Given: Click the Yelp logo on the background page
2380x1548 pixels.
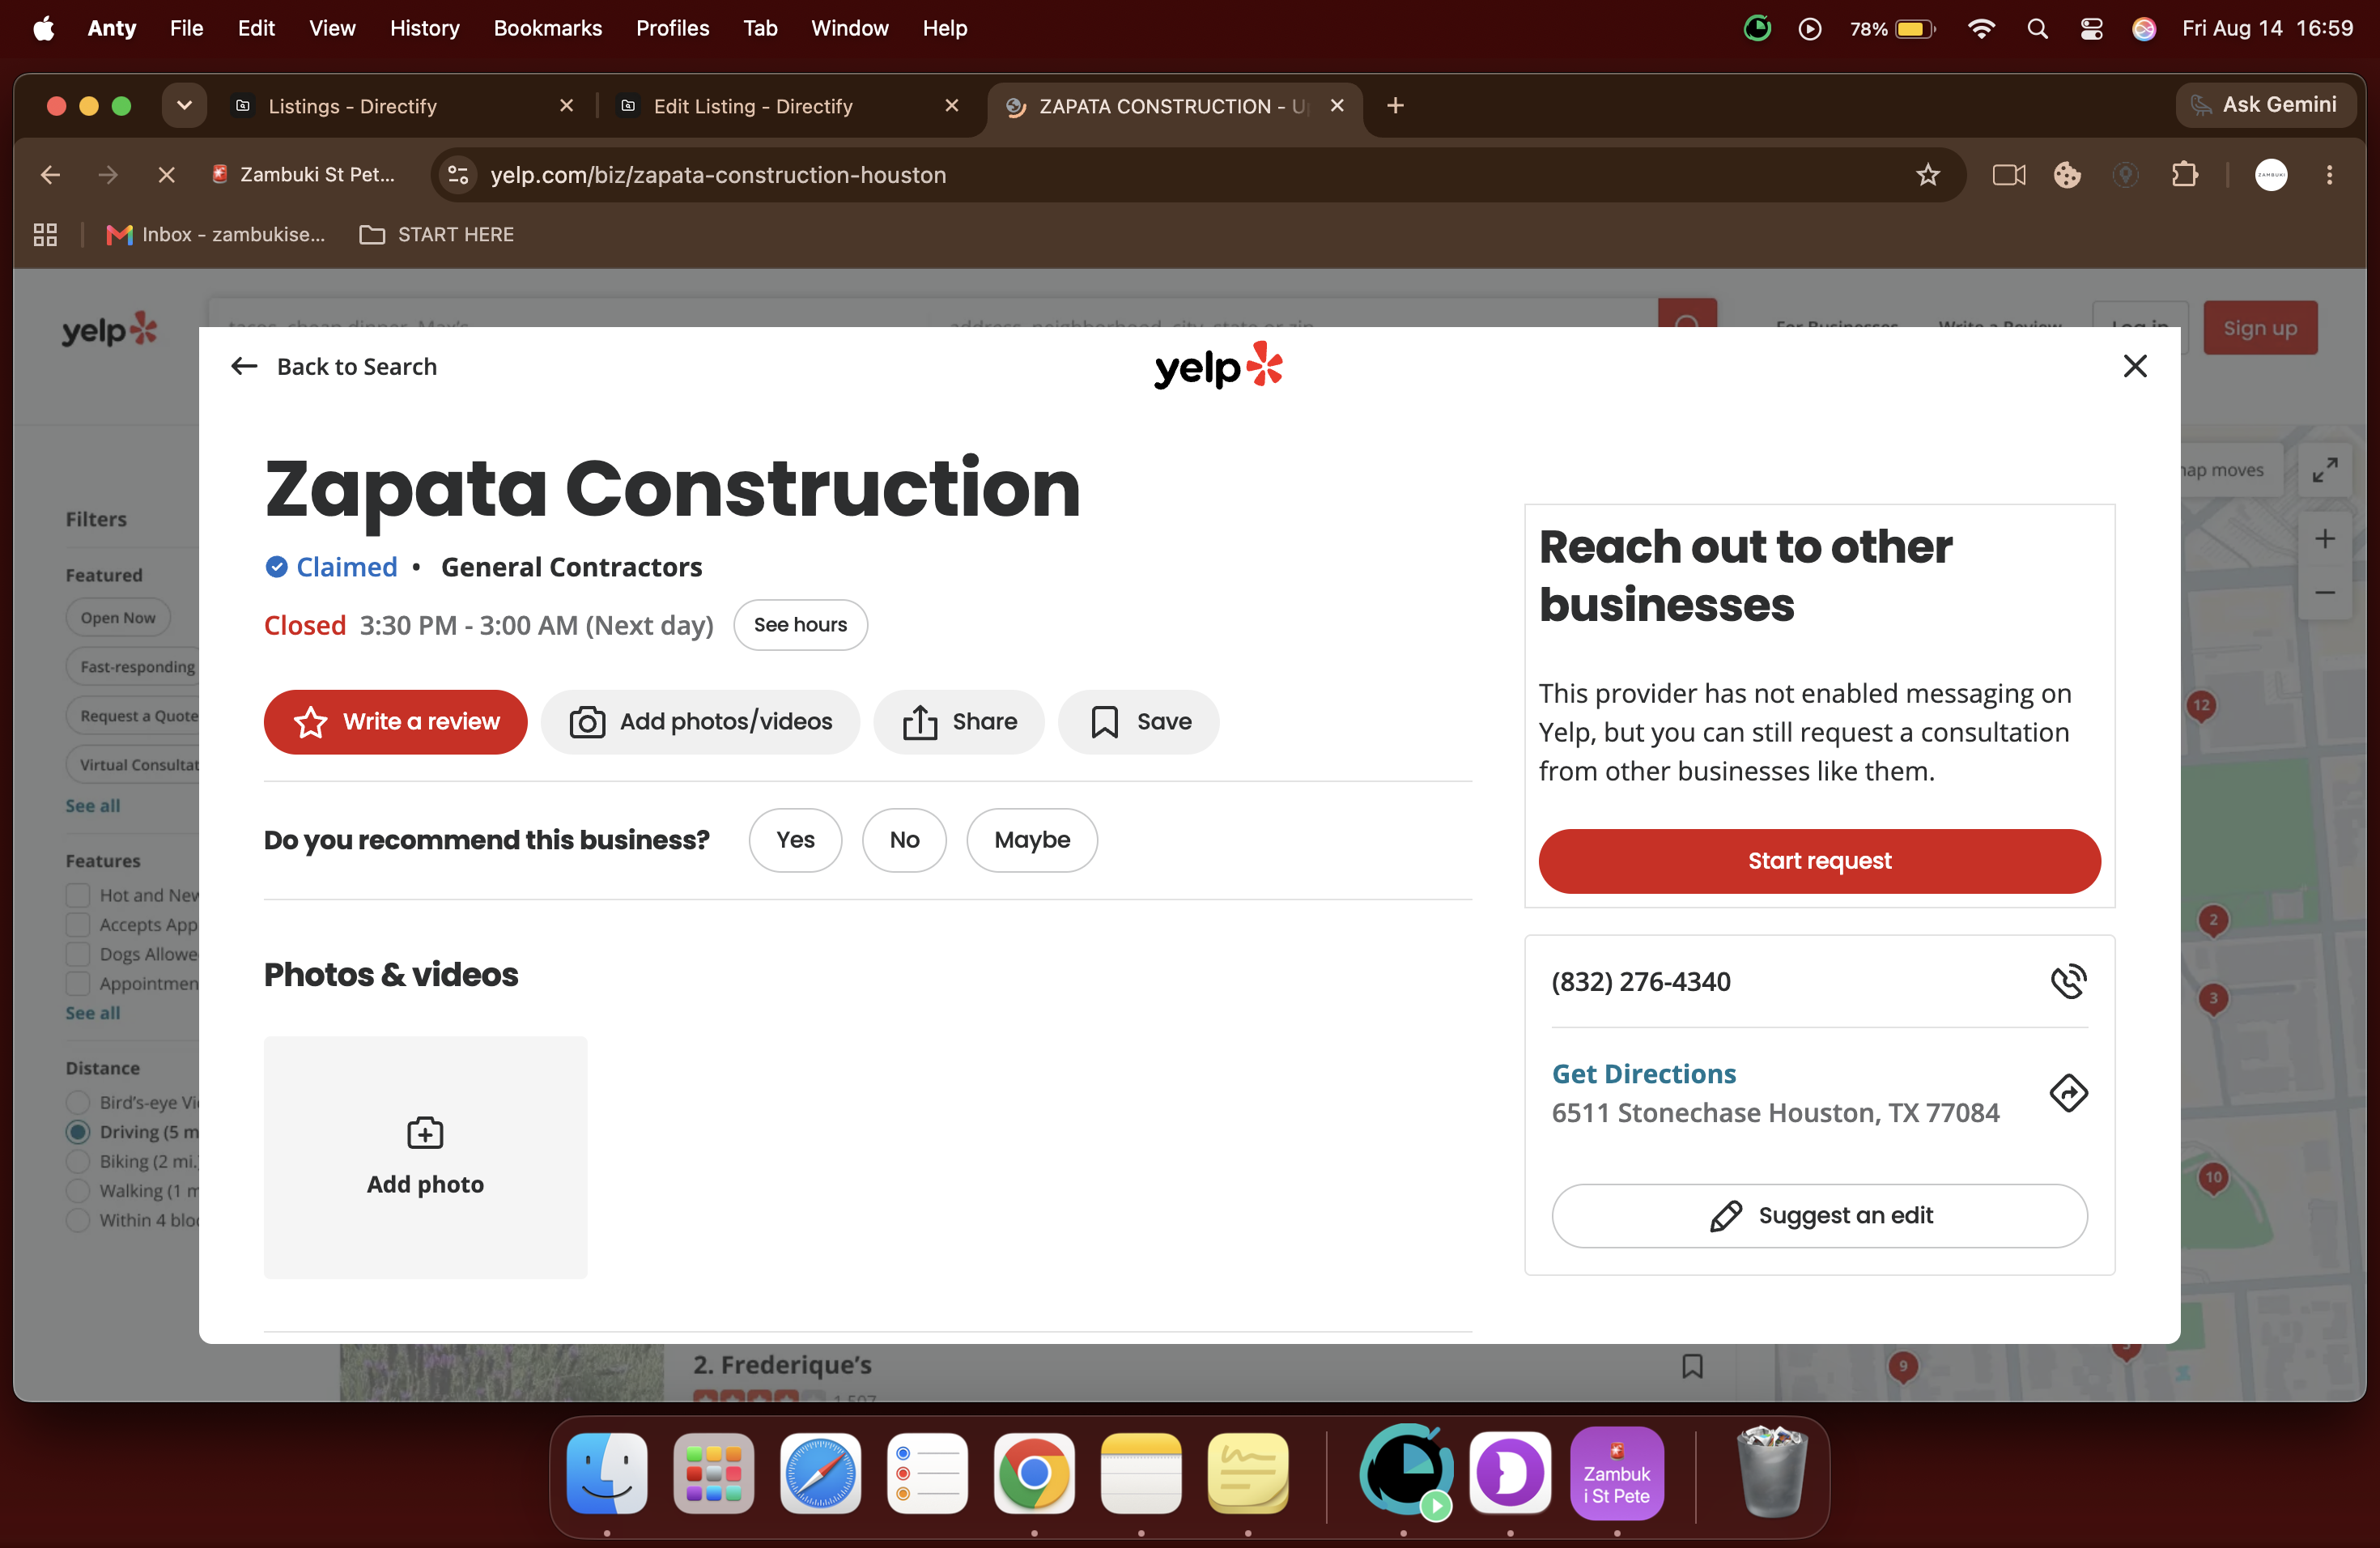Looking at the screenshot, I should point(110,328).
